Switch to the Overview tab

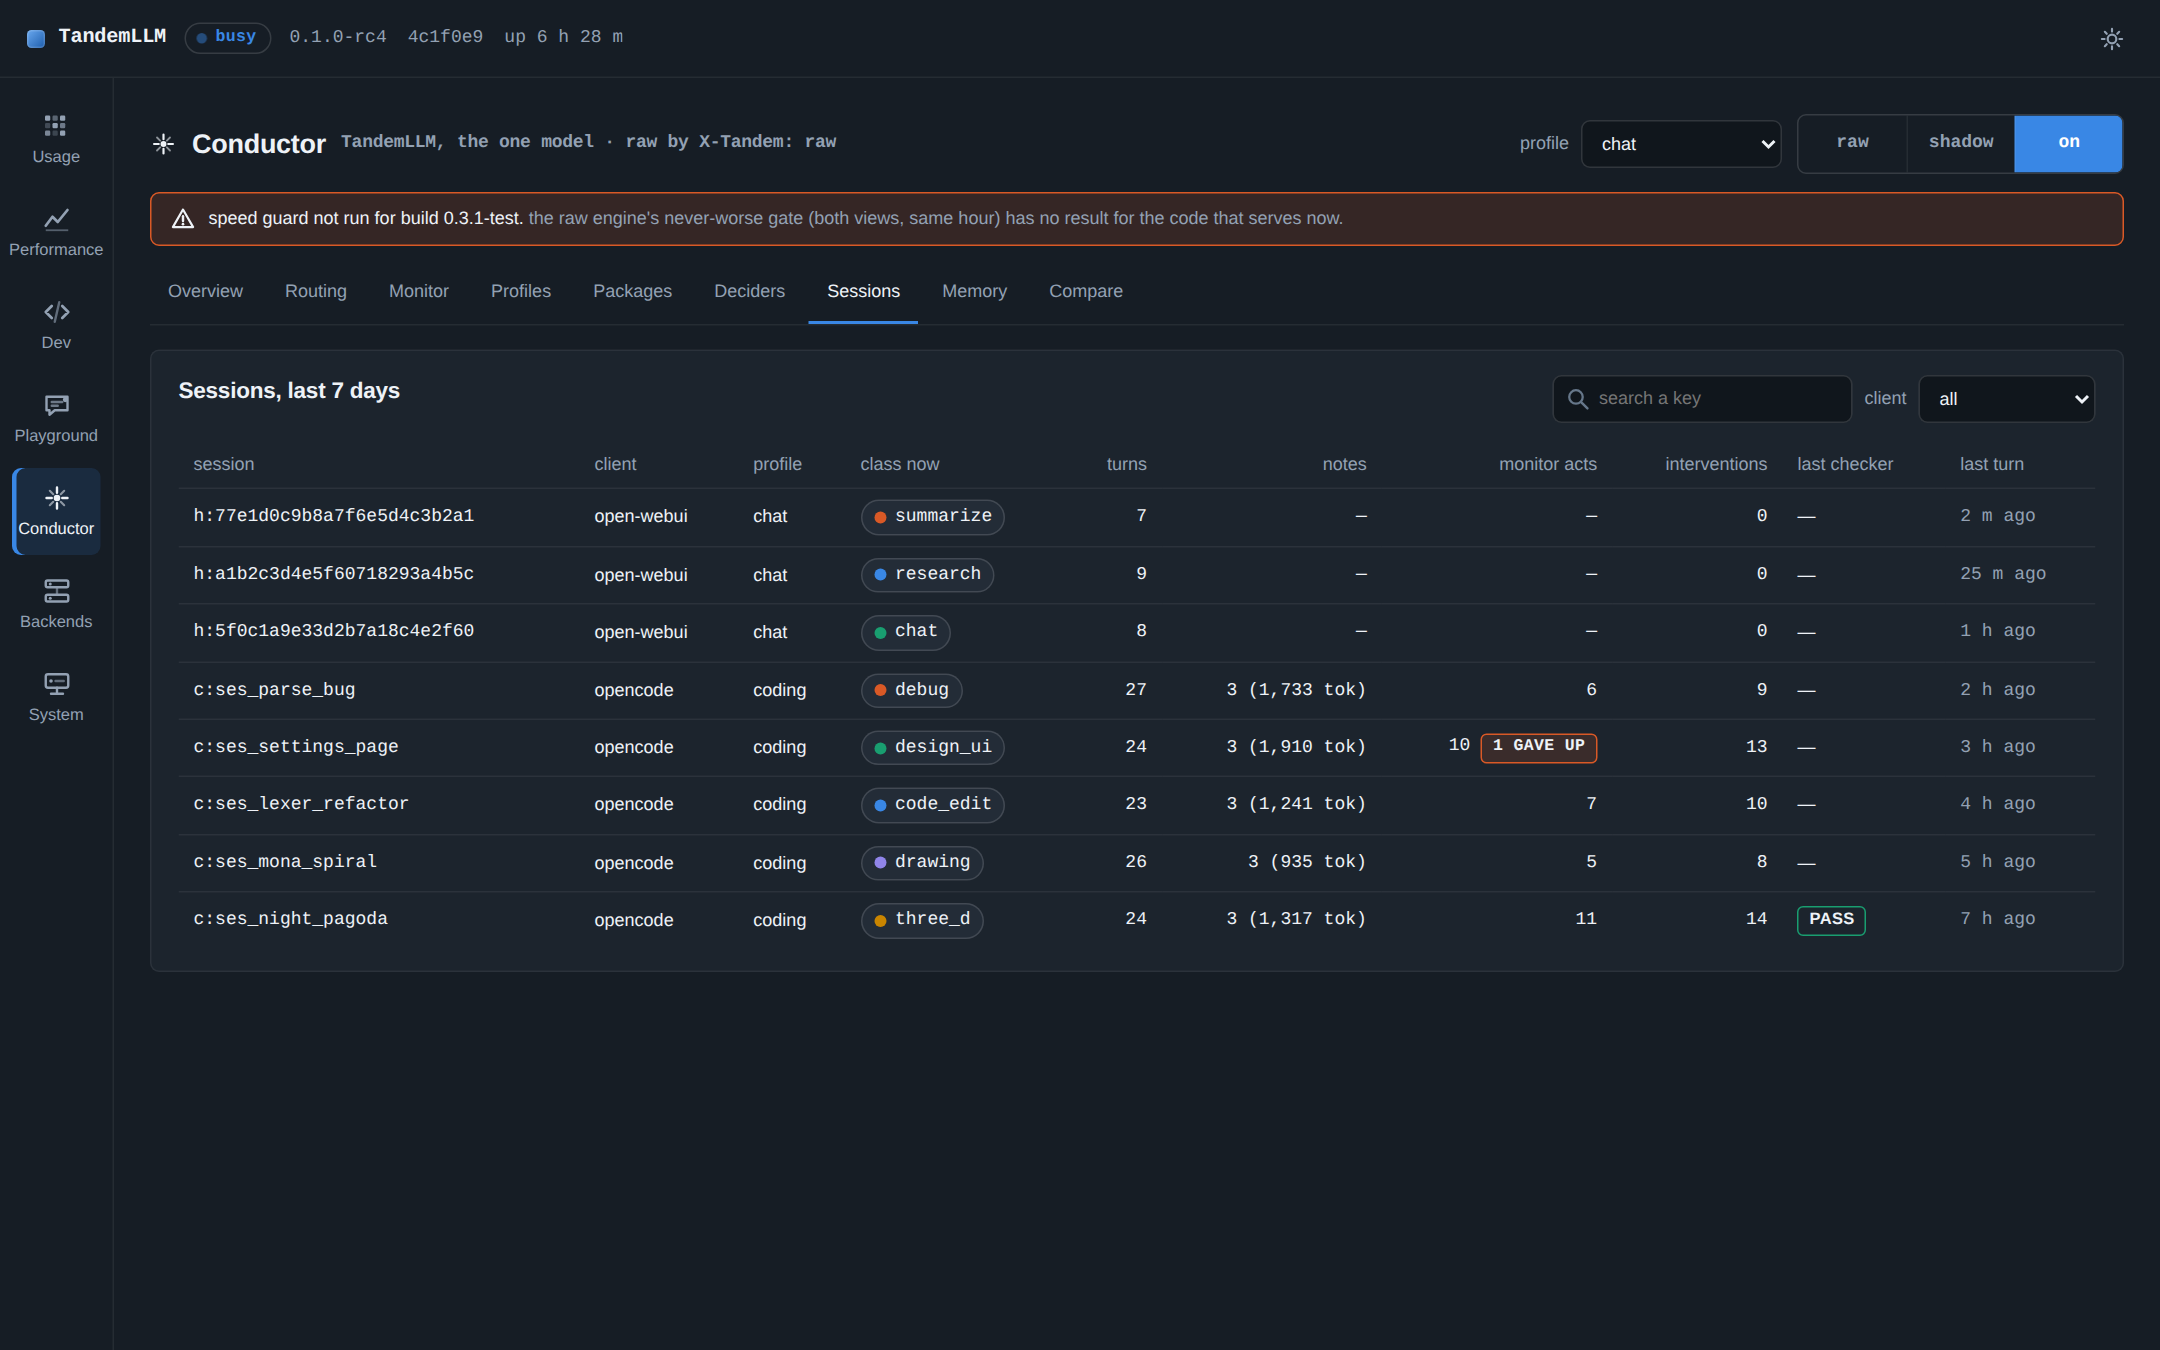click(205, 291)
